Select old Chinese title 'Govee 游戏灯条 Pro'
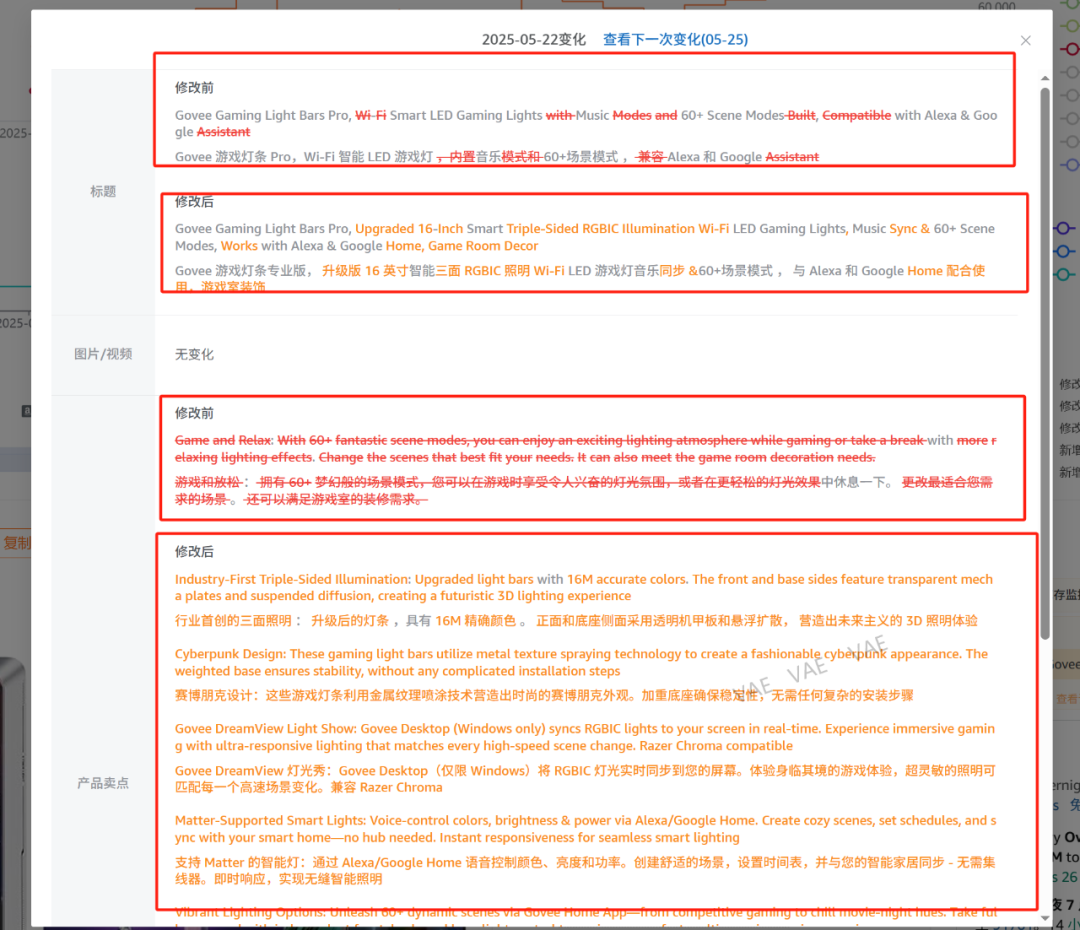The width and height of the screenshot is (1080, 930). [x=497, y=157]
